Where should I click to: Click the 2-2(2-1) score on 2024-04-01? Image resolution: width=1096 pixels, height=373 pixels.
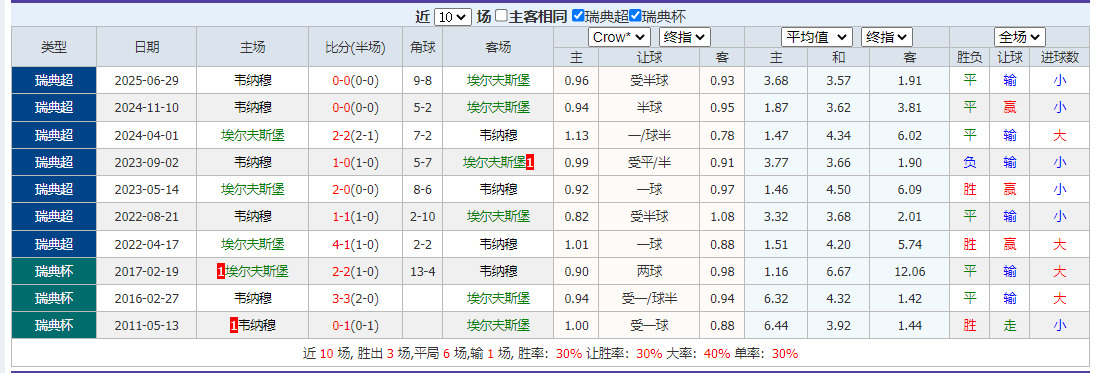point(355,135)
